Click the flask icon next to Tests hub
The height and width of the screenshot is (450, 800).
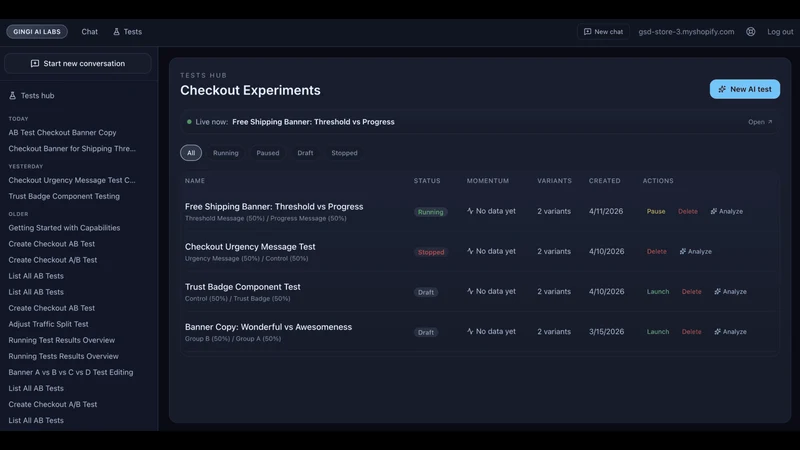point(12,95)
